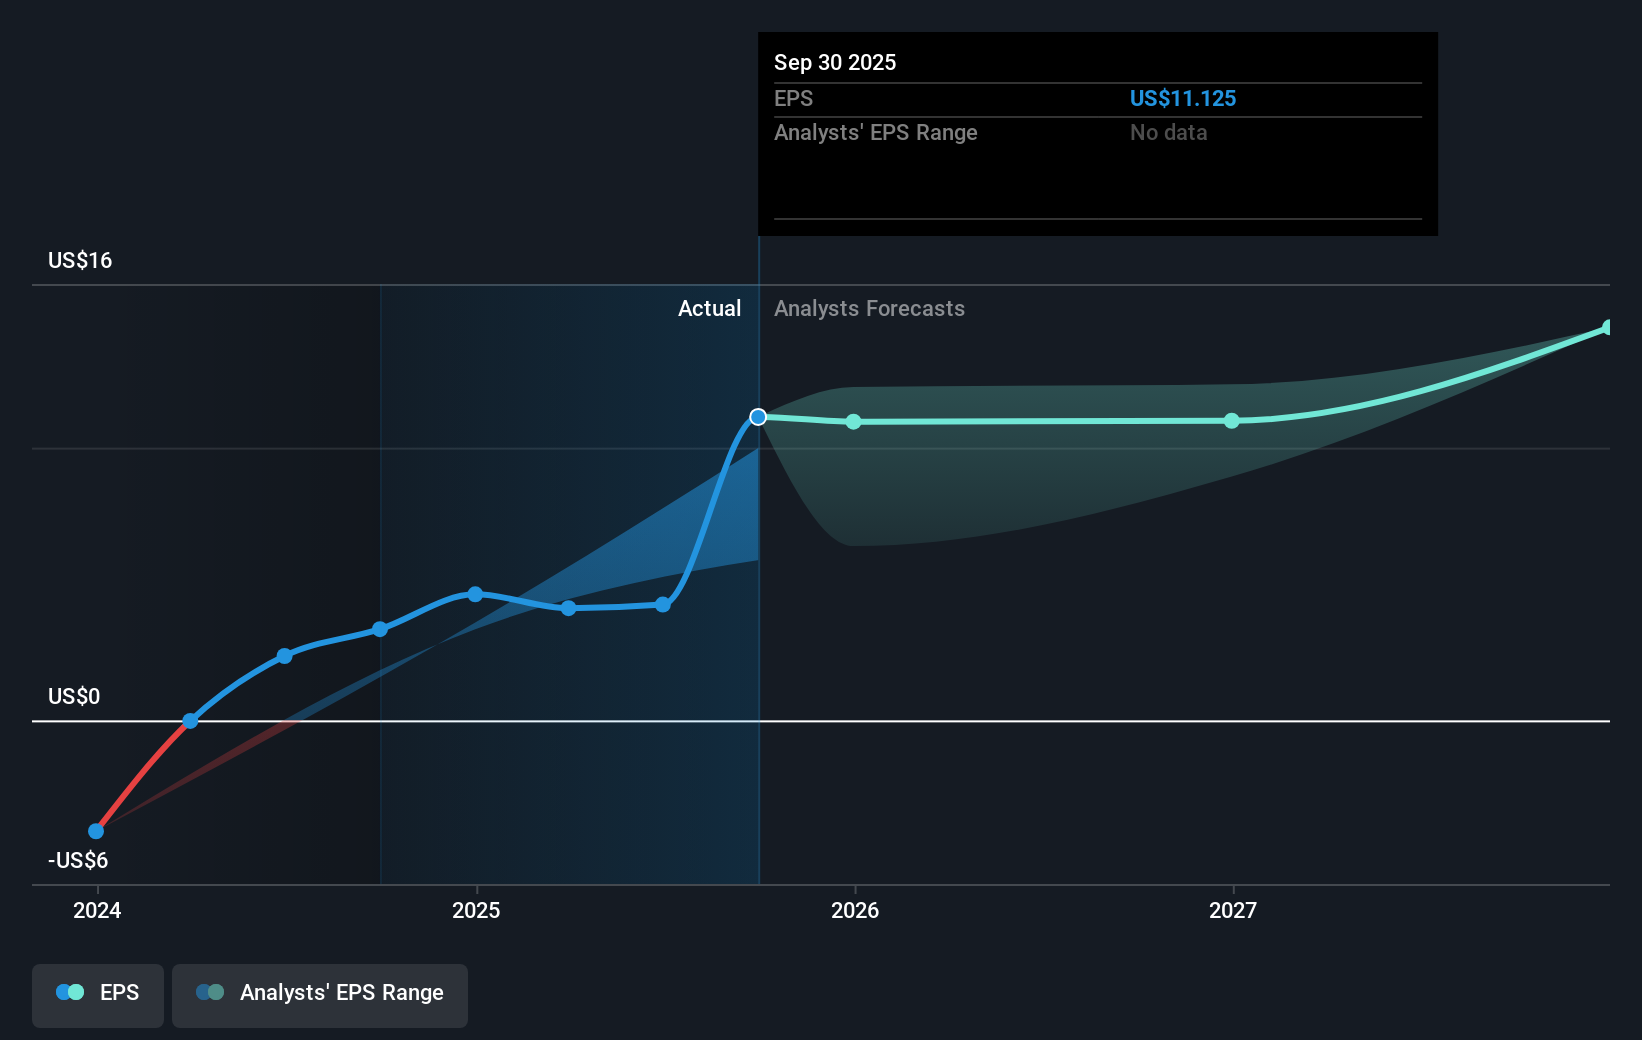Image resolution: width=1642 pixels, height=1040 pixels.
Task: Collapse the Analysts' EPS Range legend entry
Action: pos(319,995)
